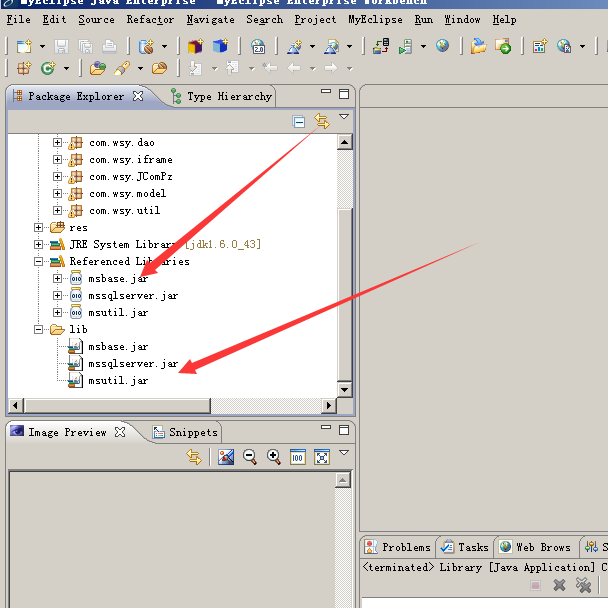Close the Image Preview tab

[120, 432]
